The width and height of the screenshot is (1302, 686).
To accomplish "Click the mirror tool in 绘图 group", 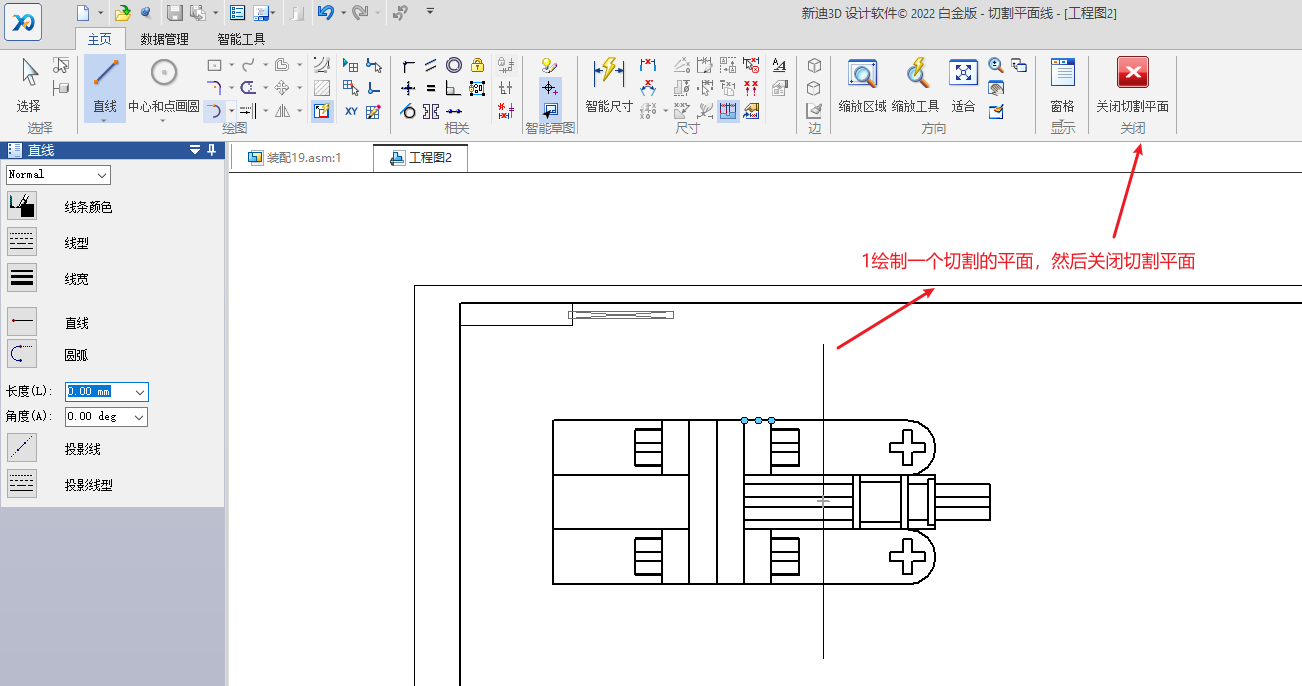I will coord(282,111).
